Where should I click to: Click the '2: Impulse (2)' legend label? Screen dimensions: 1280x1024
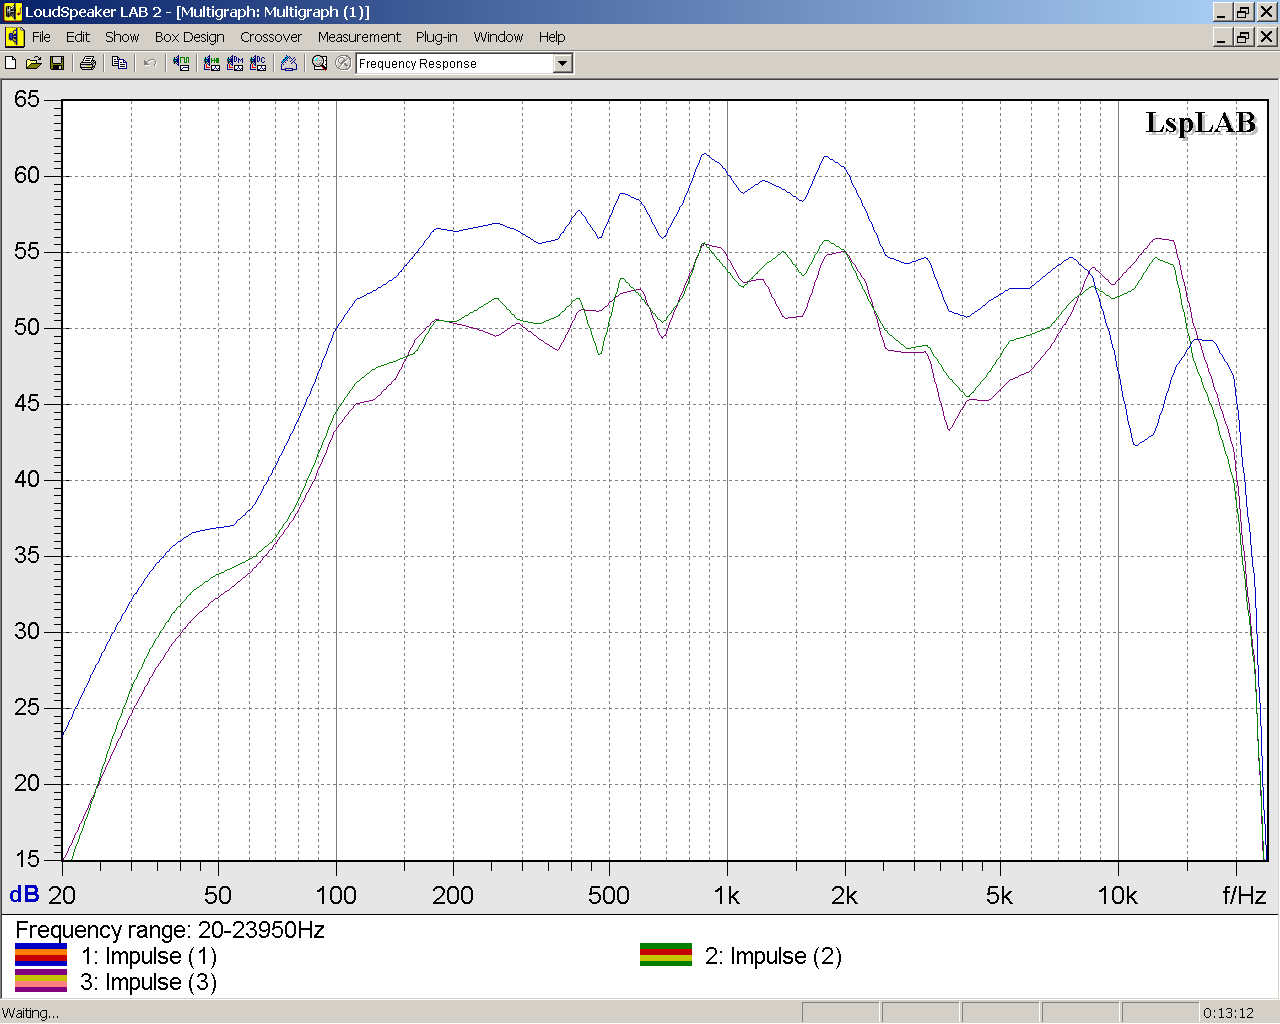[773, 956]
